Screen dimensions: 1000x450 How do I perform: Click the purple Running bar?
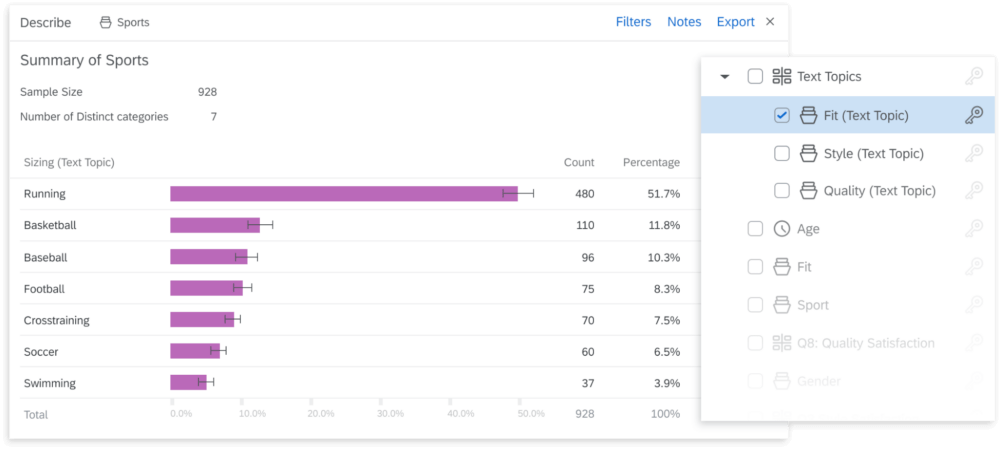tap(343, 194)
